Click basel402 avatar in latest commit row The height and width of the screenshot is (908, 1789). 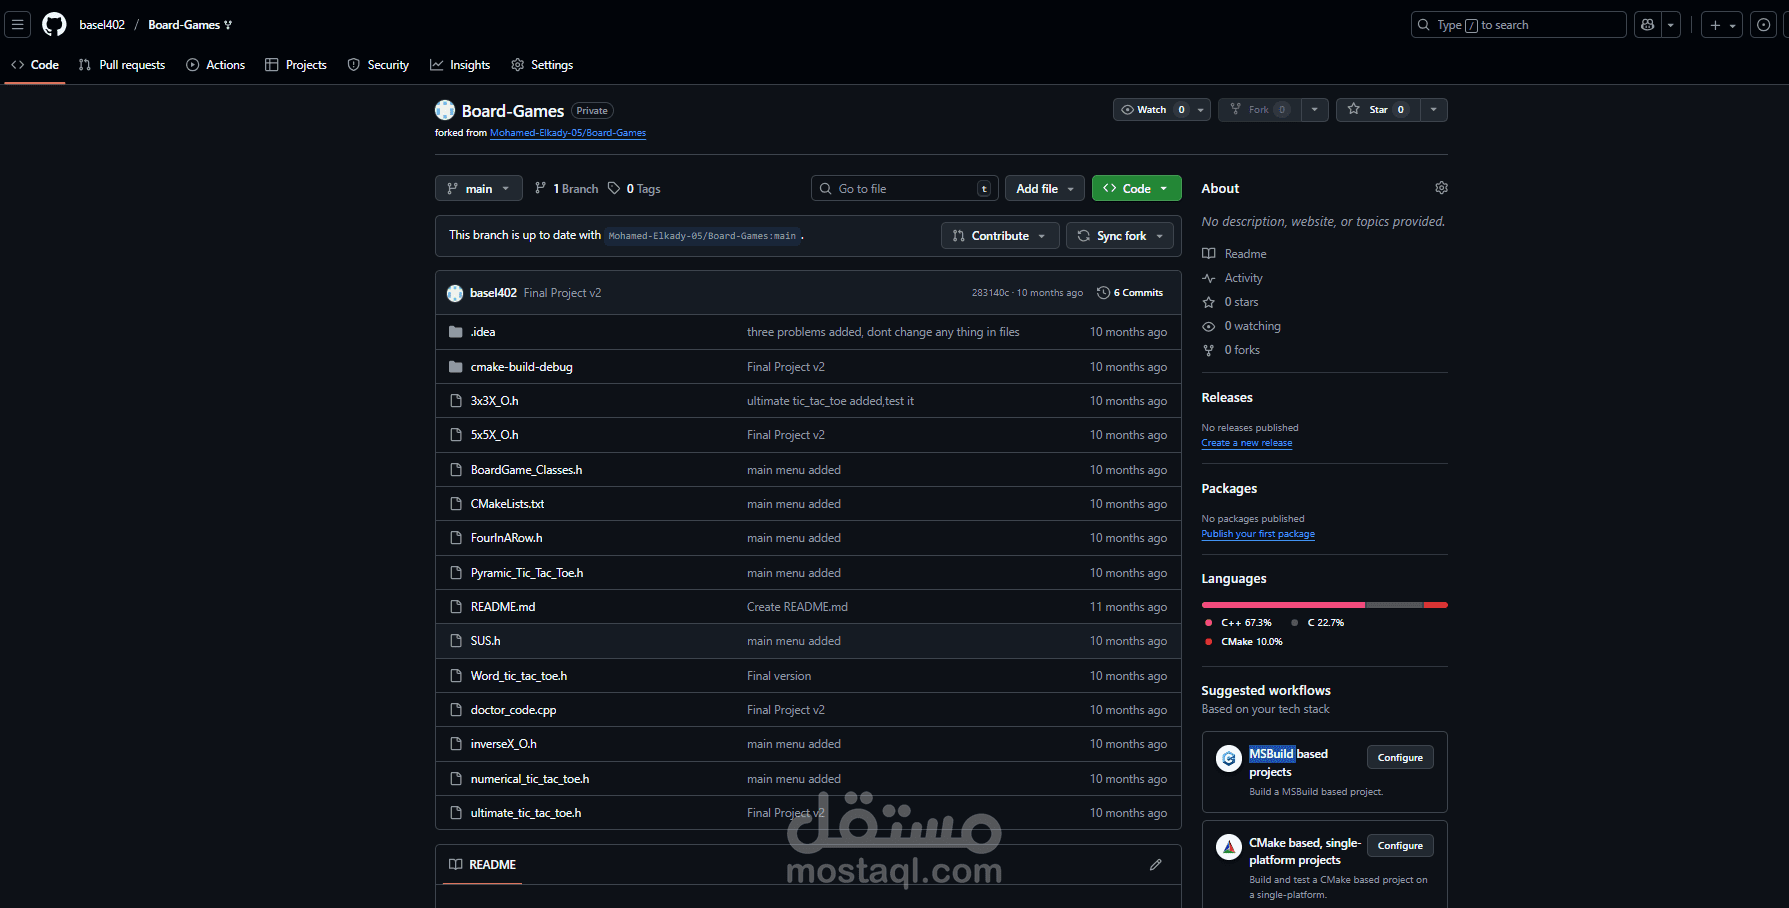455,293
